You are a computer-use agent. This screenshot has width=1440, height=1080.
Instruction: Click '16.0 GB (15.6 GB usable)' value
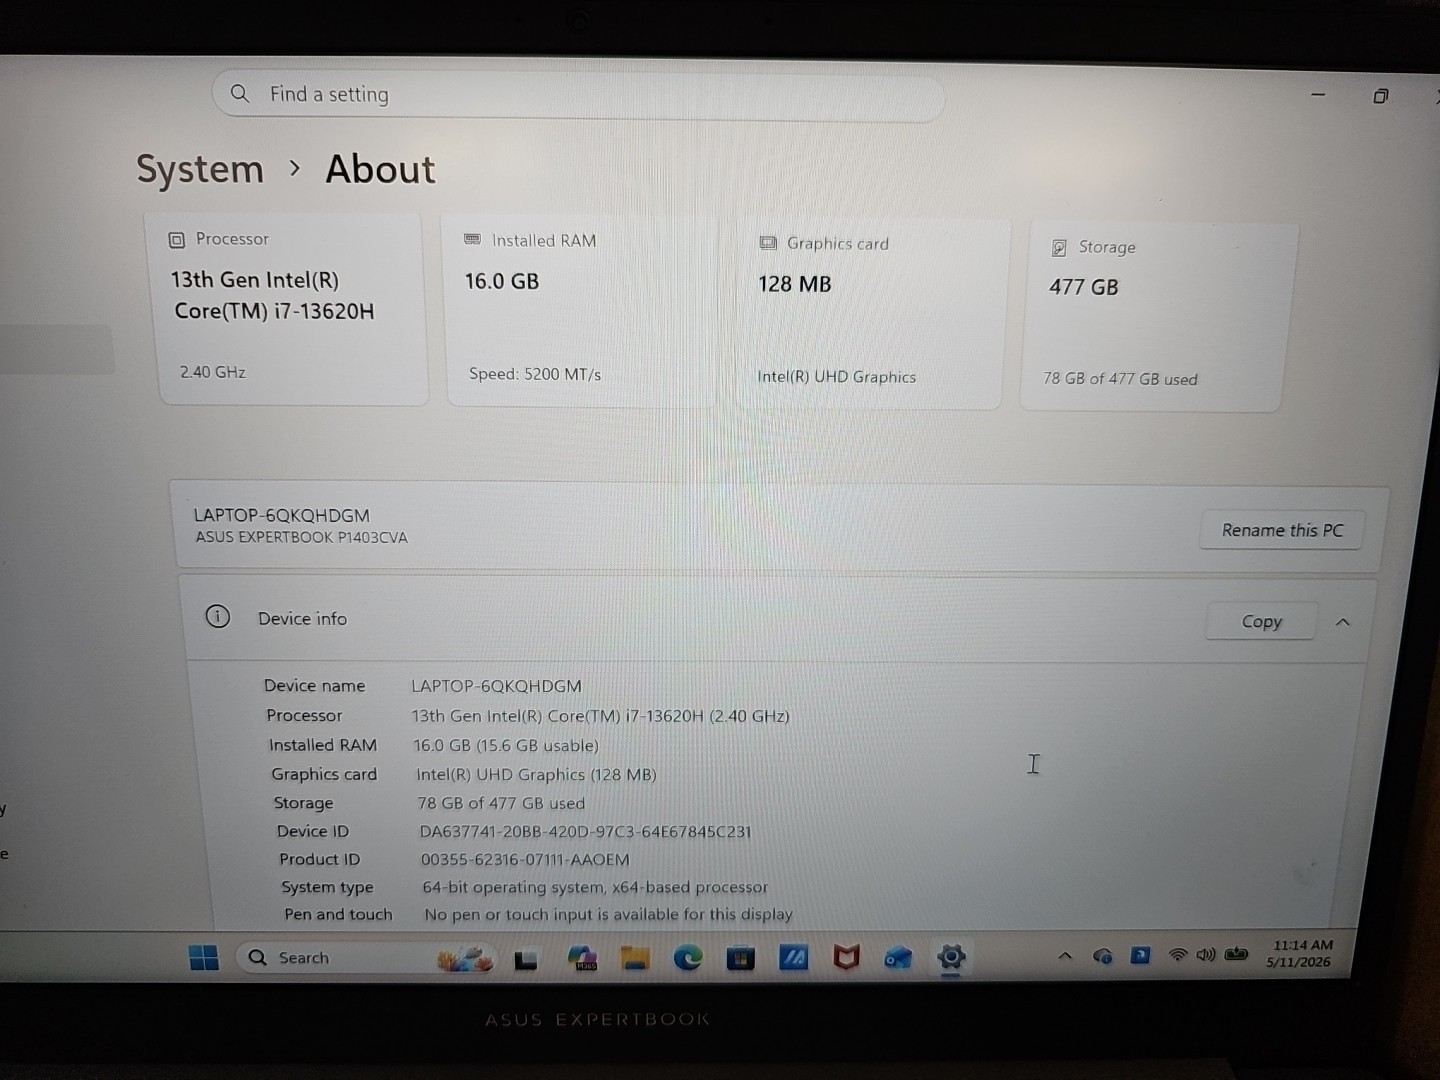tap(506, 746)
